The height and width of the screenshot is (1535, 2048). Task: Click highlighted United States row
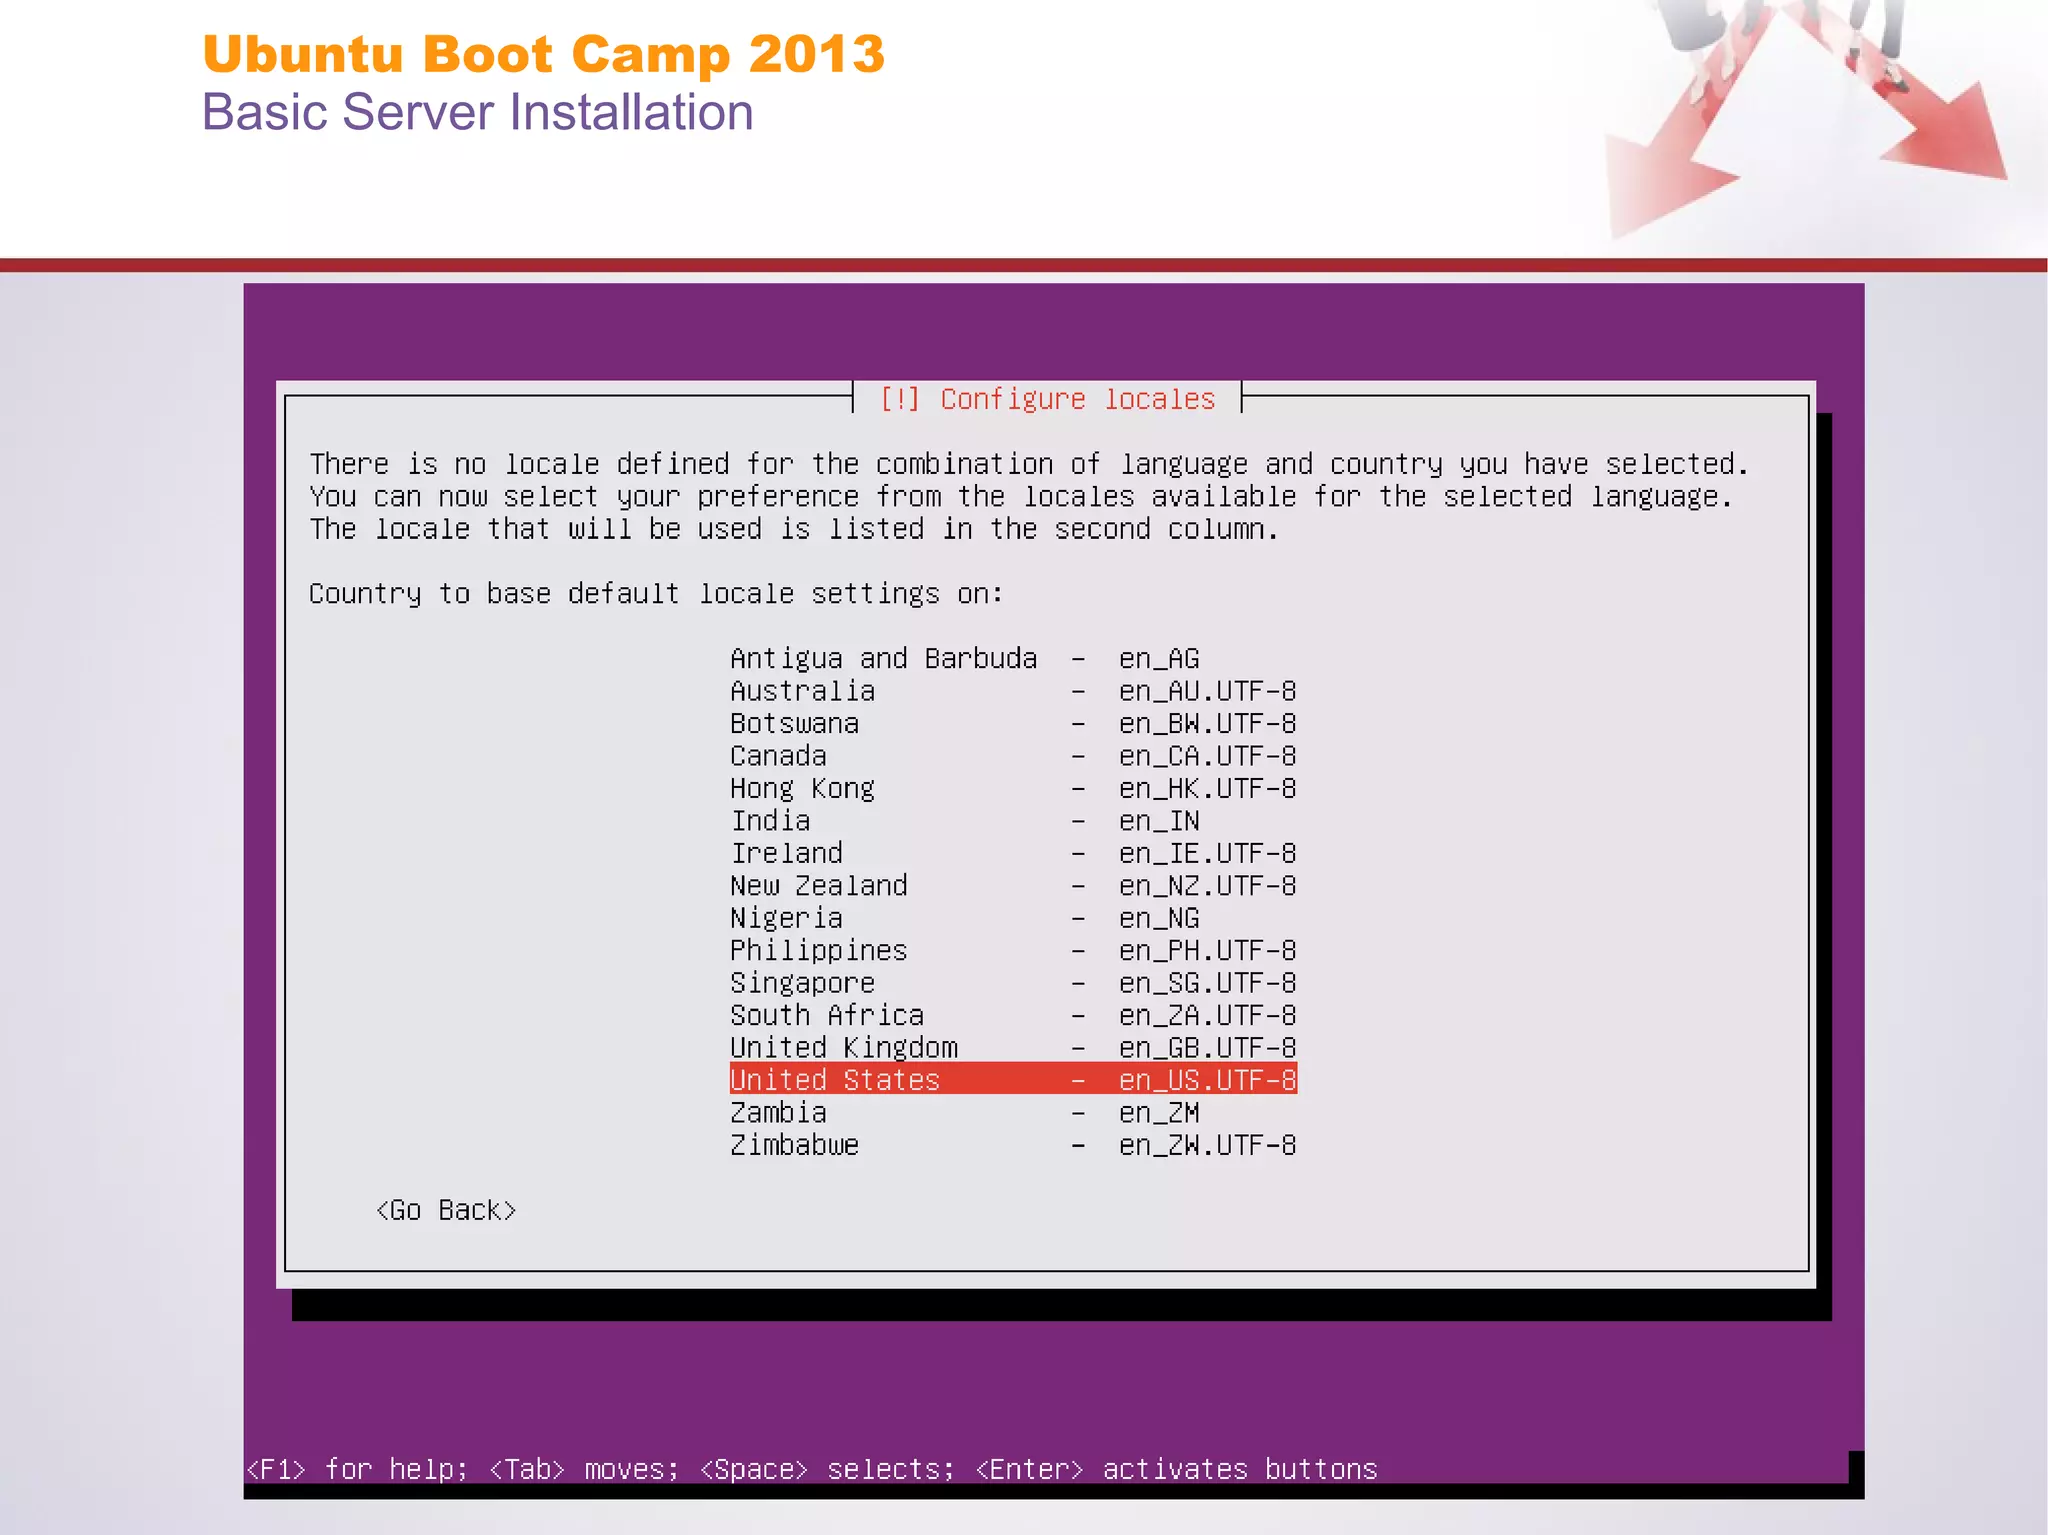click(x=1013, y=1079)
